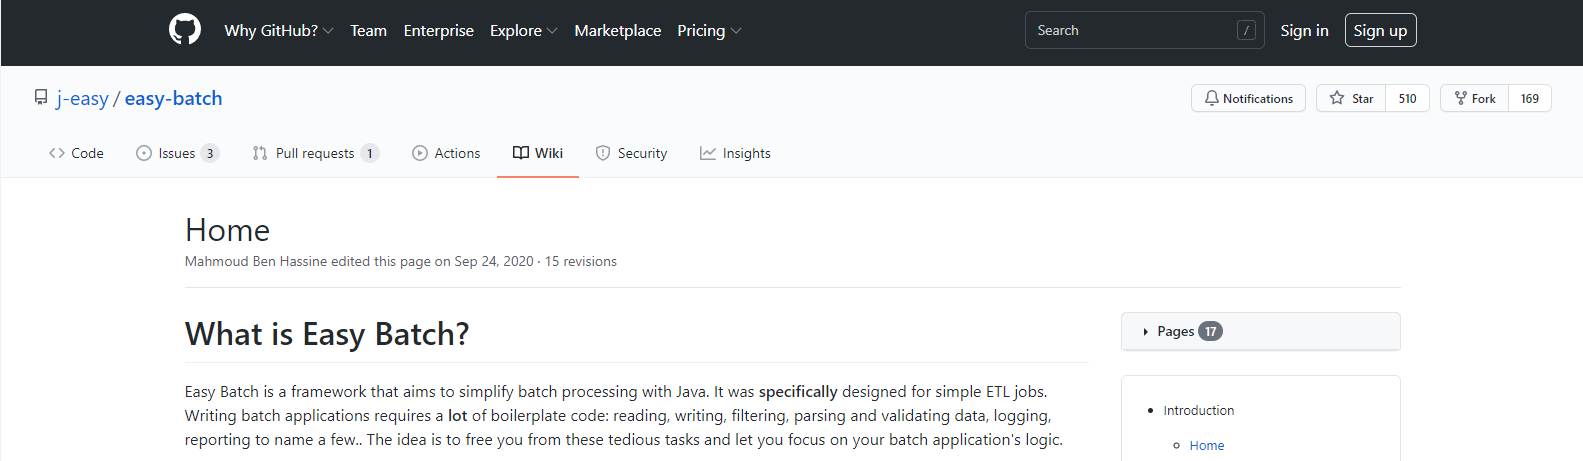
Task: Click the Pages count badge 17
Action: tap(1211, 331)
